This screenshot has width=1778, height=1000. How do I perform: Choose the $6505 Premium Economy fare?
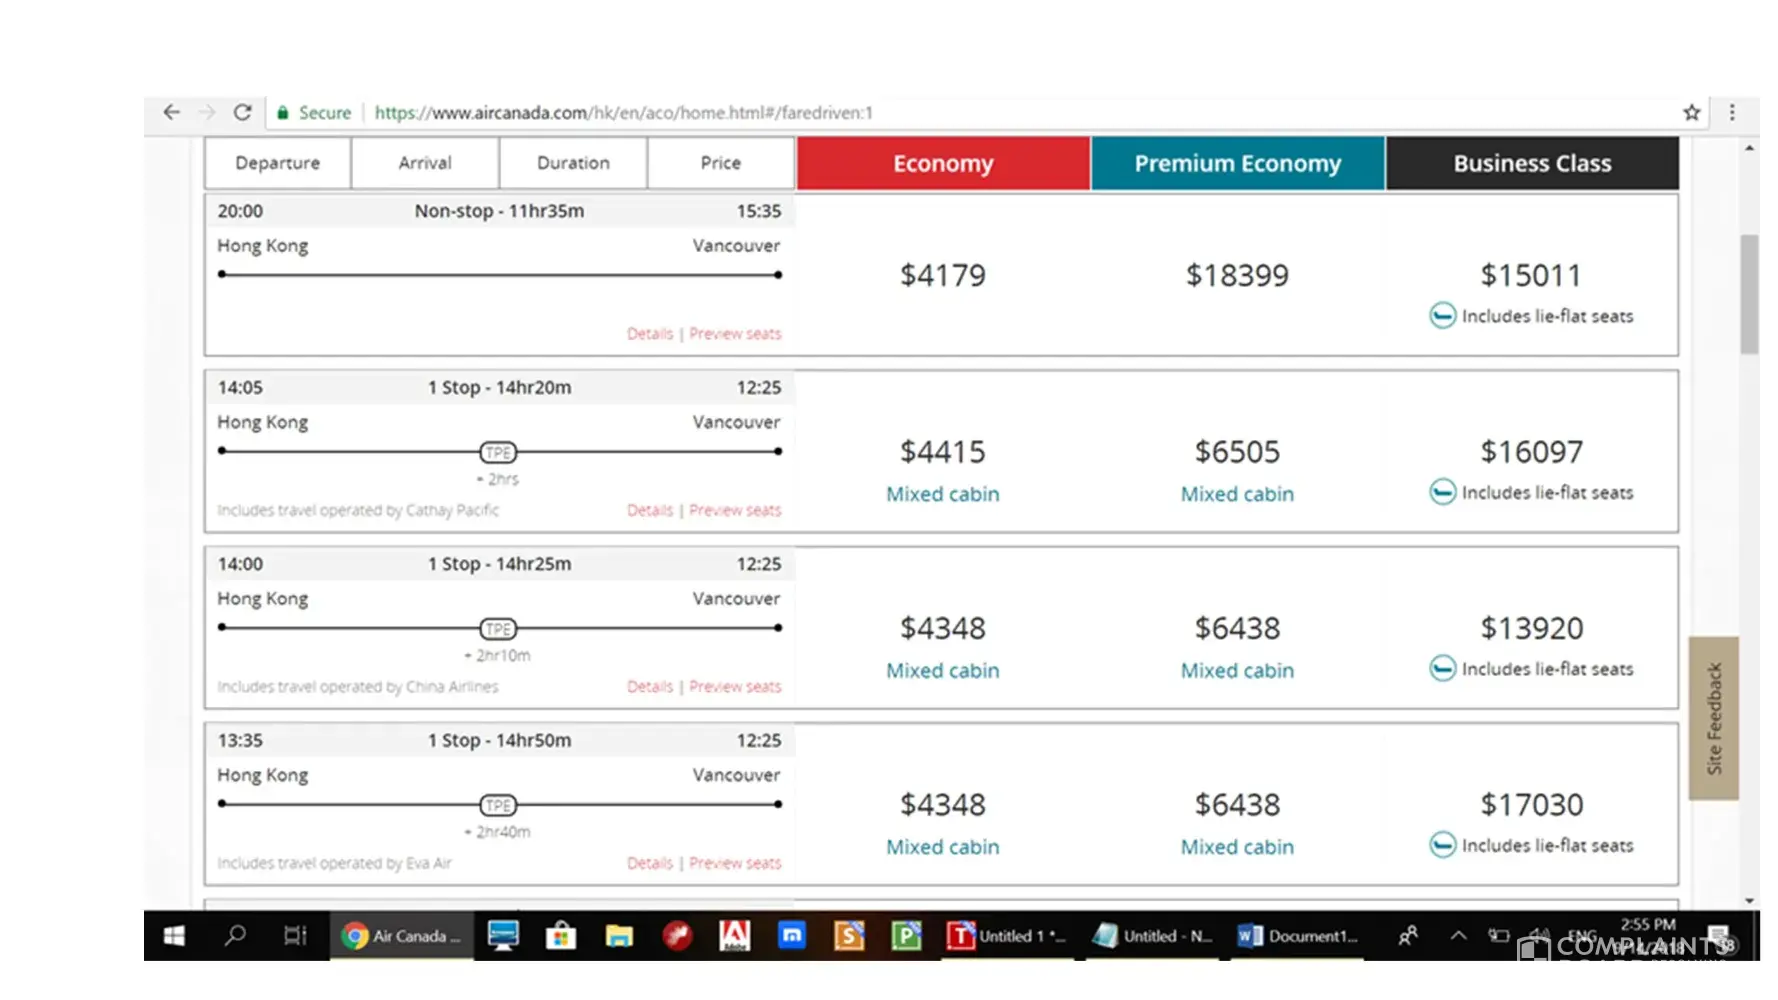[x=1238, y=452]
